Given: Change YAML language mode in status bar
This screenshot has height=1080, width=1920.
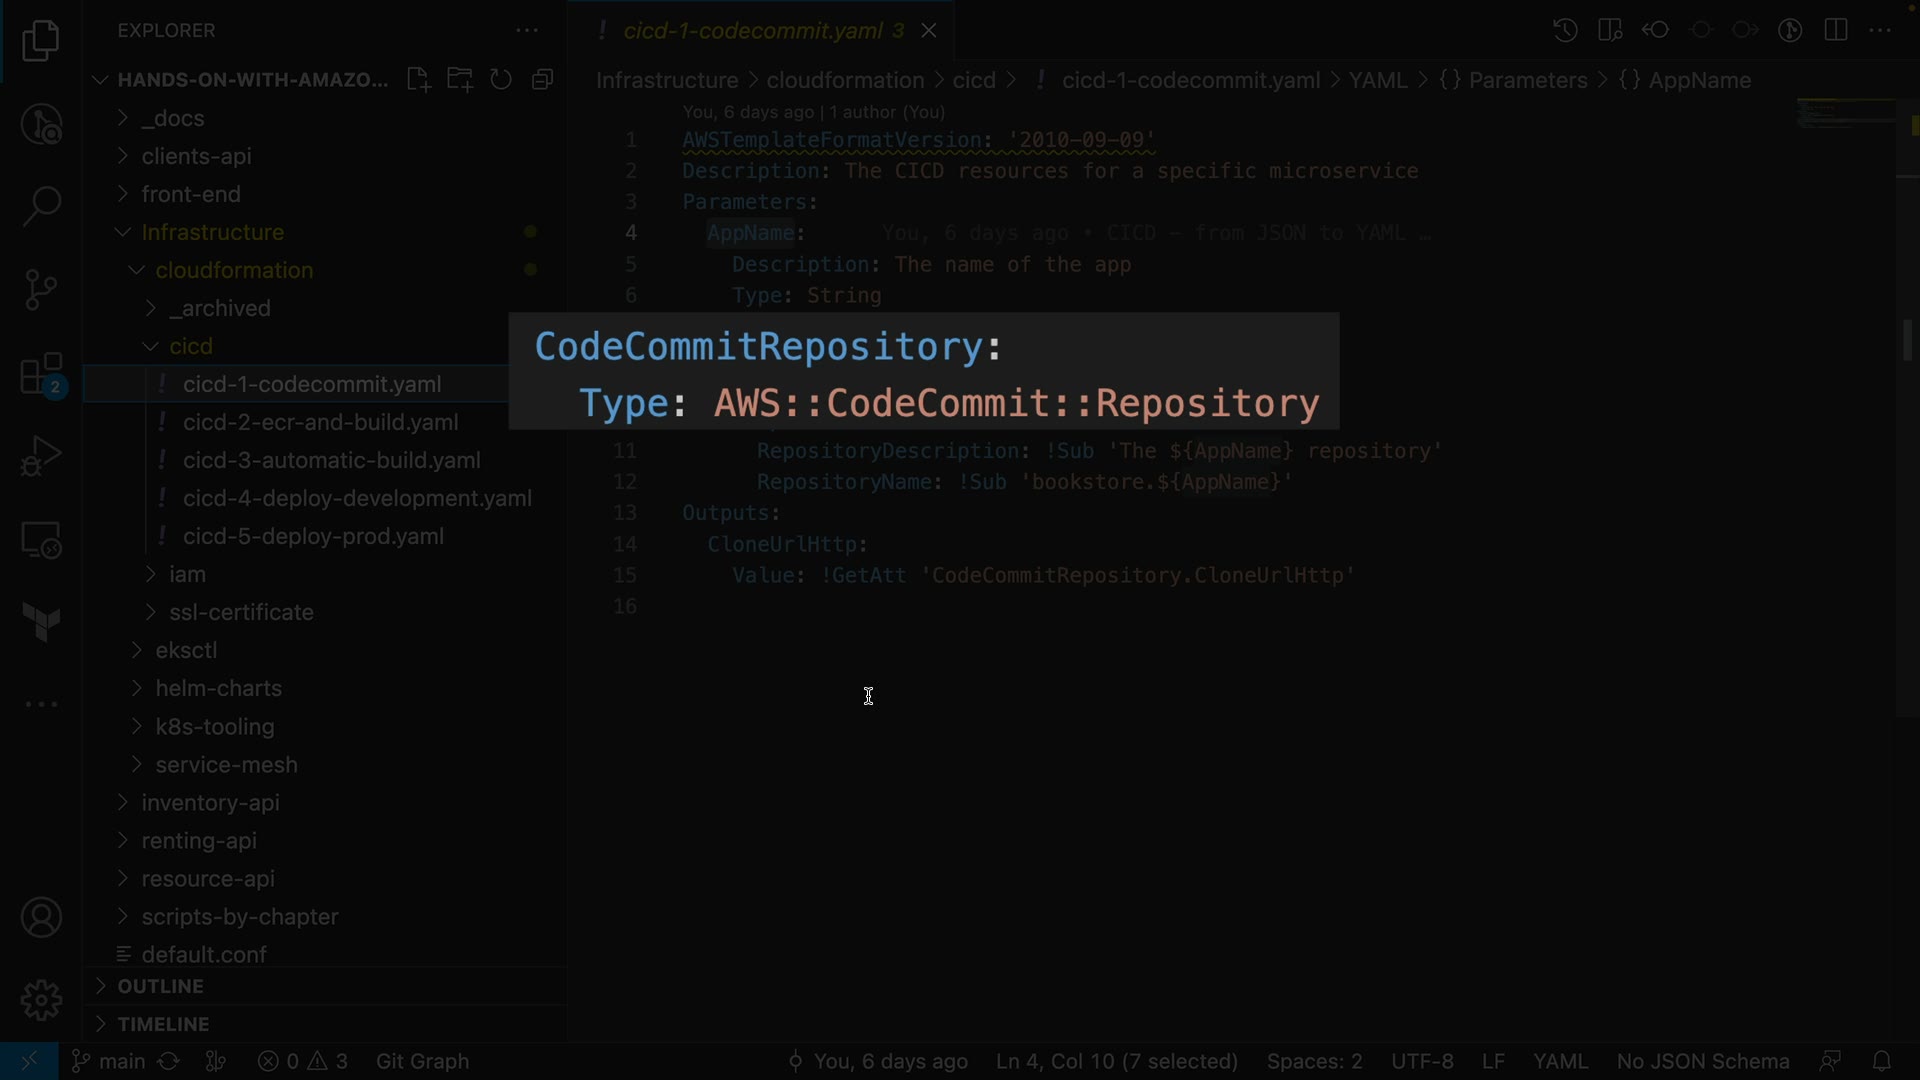Looking at the screenshot, I should pos(1560,1061).
